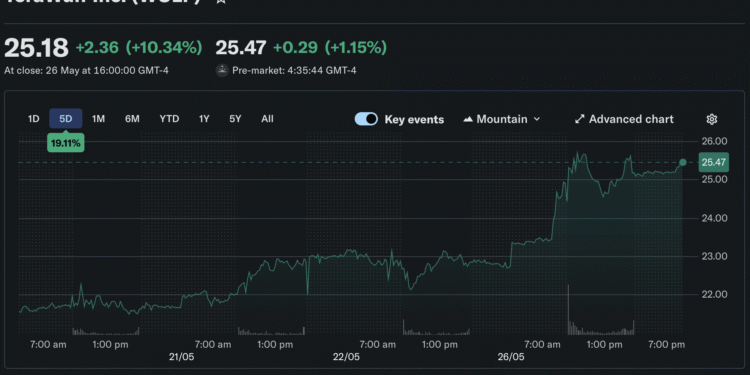Click the (+10.34%) percent change
This screenshot has height=375, width=750.
tap(164, 47)
